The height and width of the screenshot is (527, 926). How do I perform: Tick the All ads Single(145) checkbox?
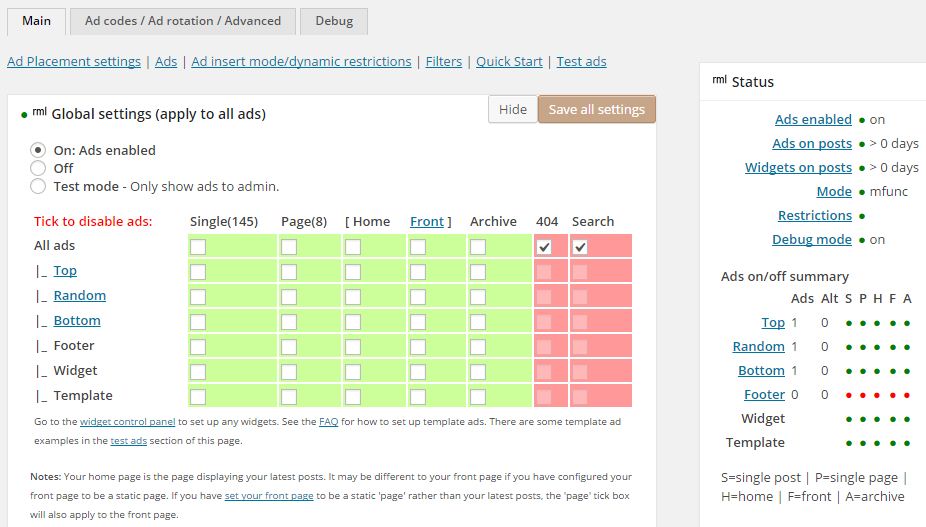click(198, 246)
